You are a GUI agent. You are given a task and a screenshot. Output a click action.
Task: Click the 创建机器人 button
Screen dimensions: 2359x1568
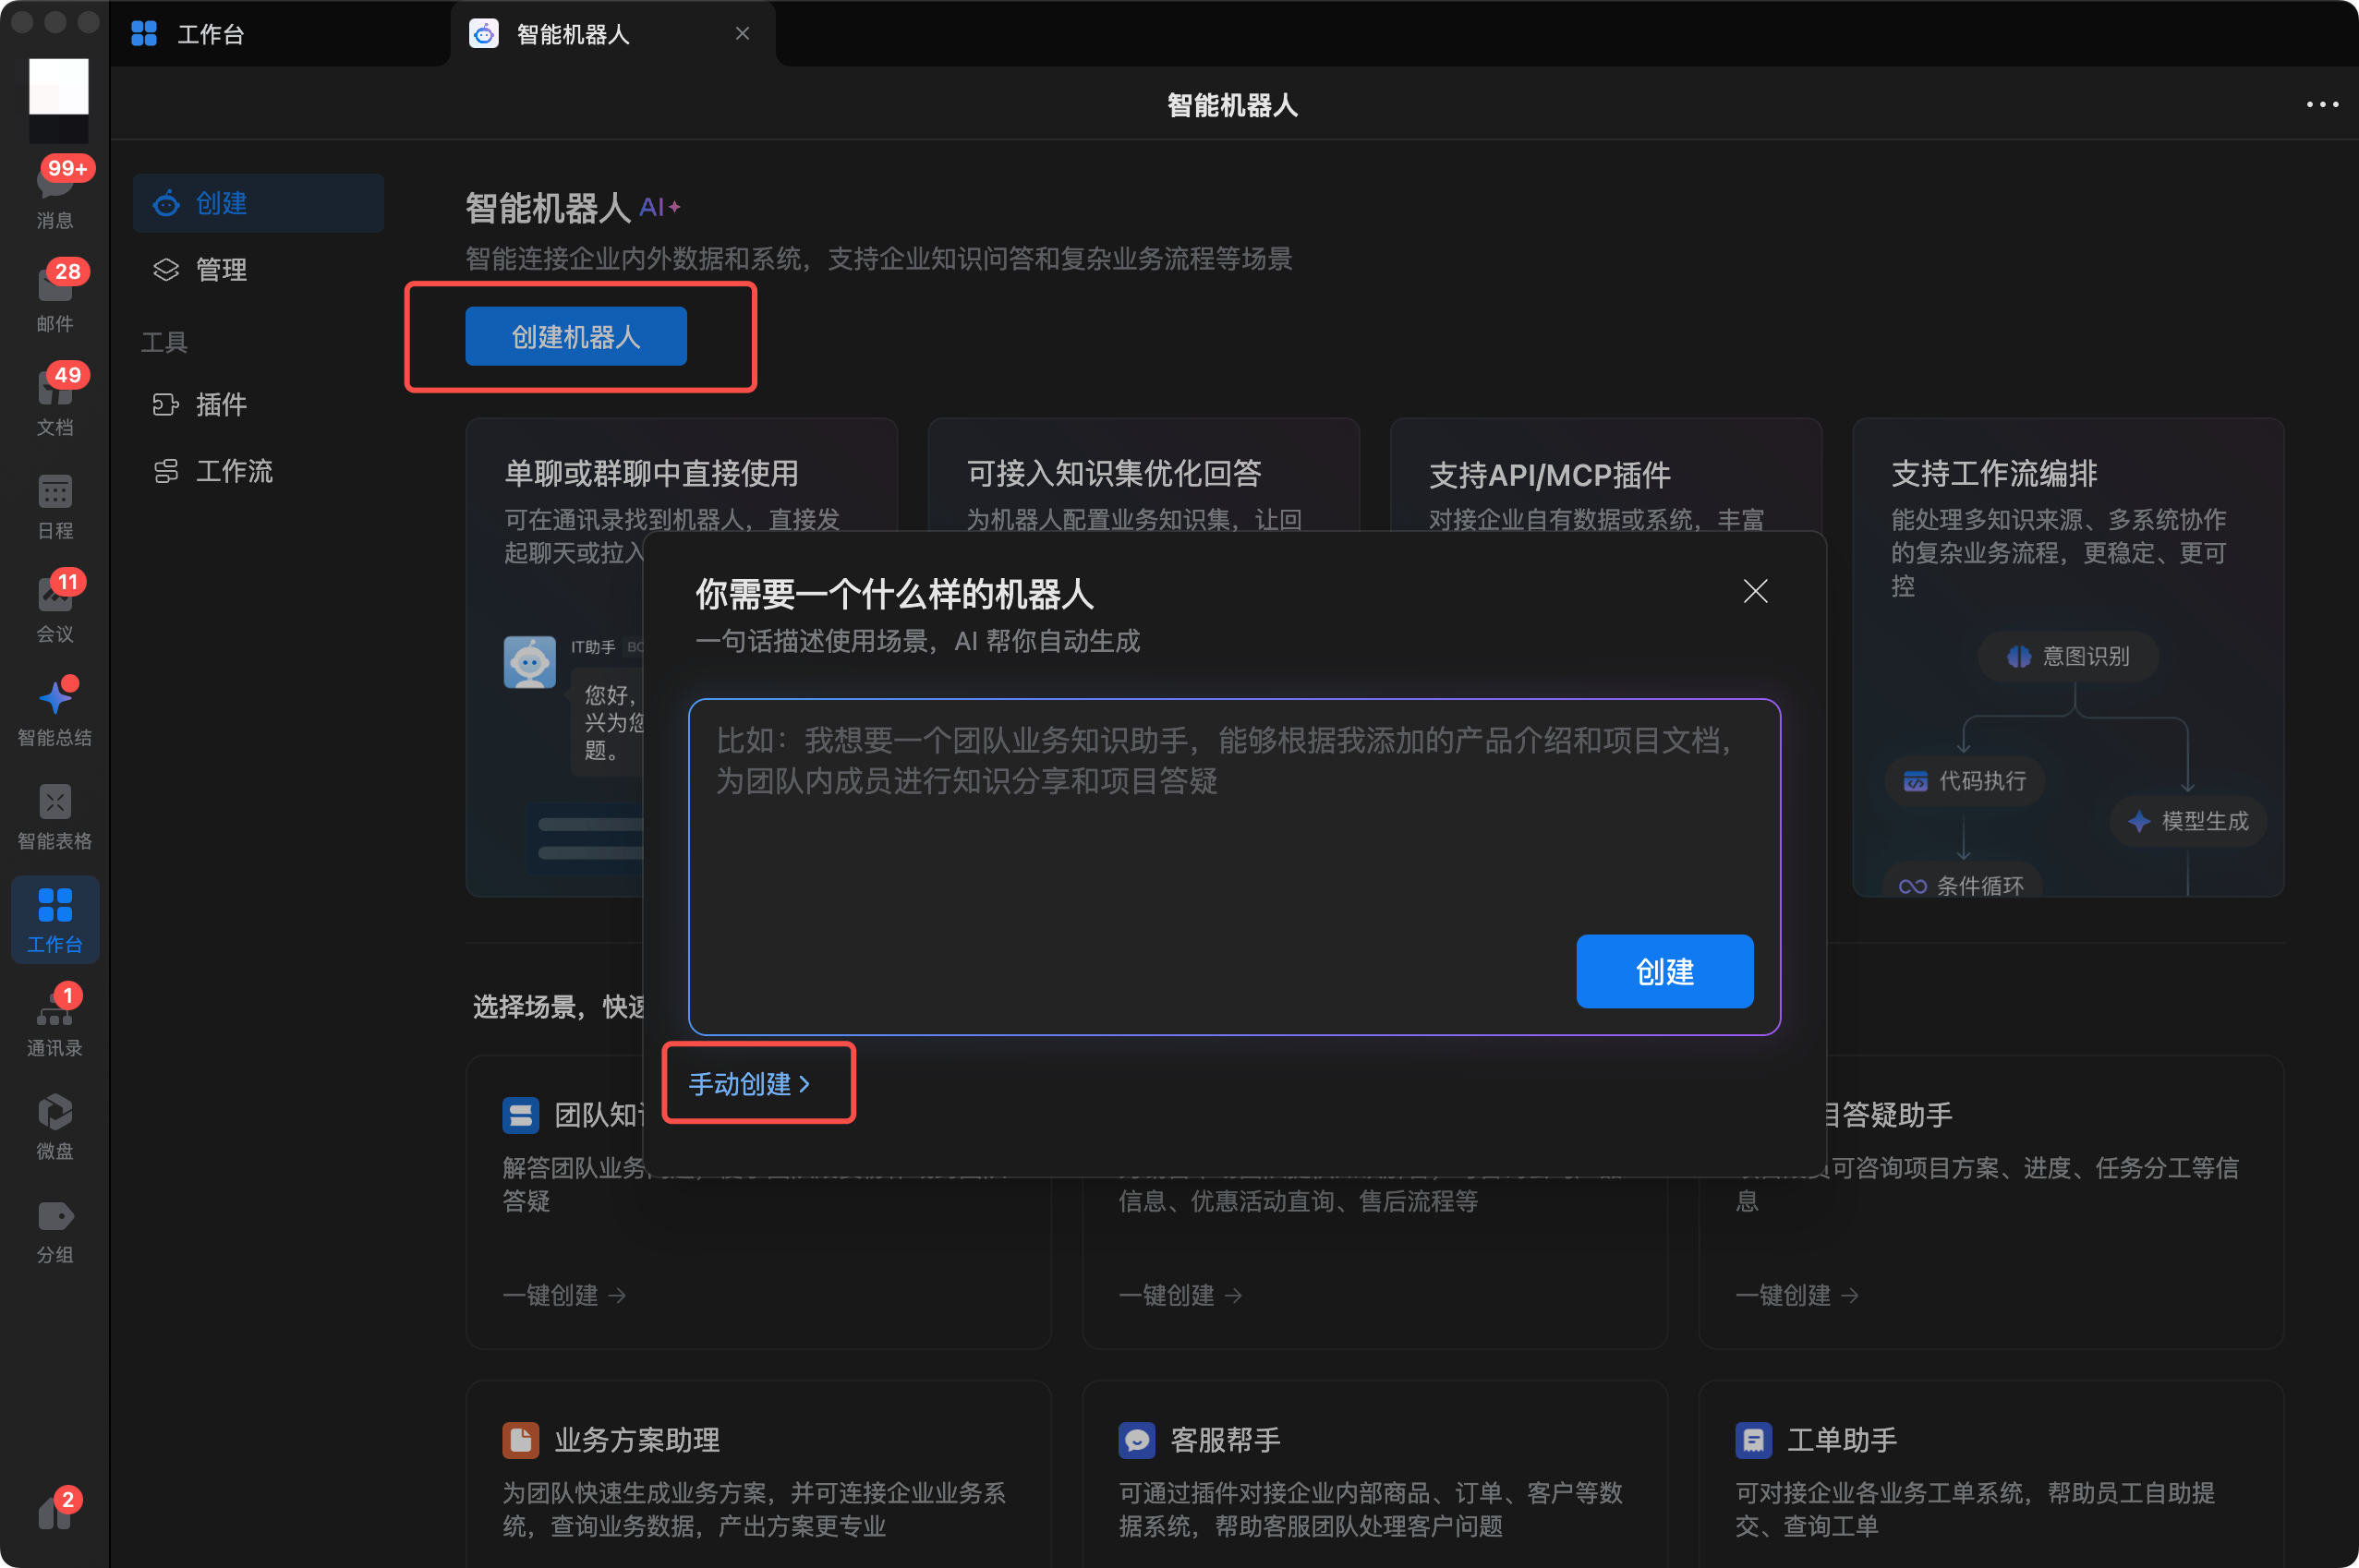tap(576, 336)
